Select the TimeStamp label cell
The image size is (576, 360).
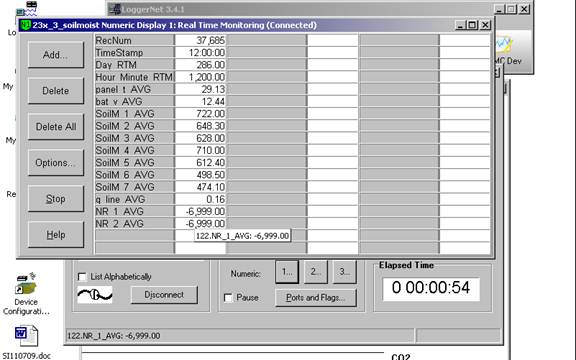[x=134, y=53]
